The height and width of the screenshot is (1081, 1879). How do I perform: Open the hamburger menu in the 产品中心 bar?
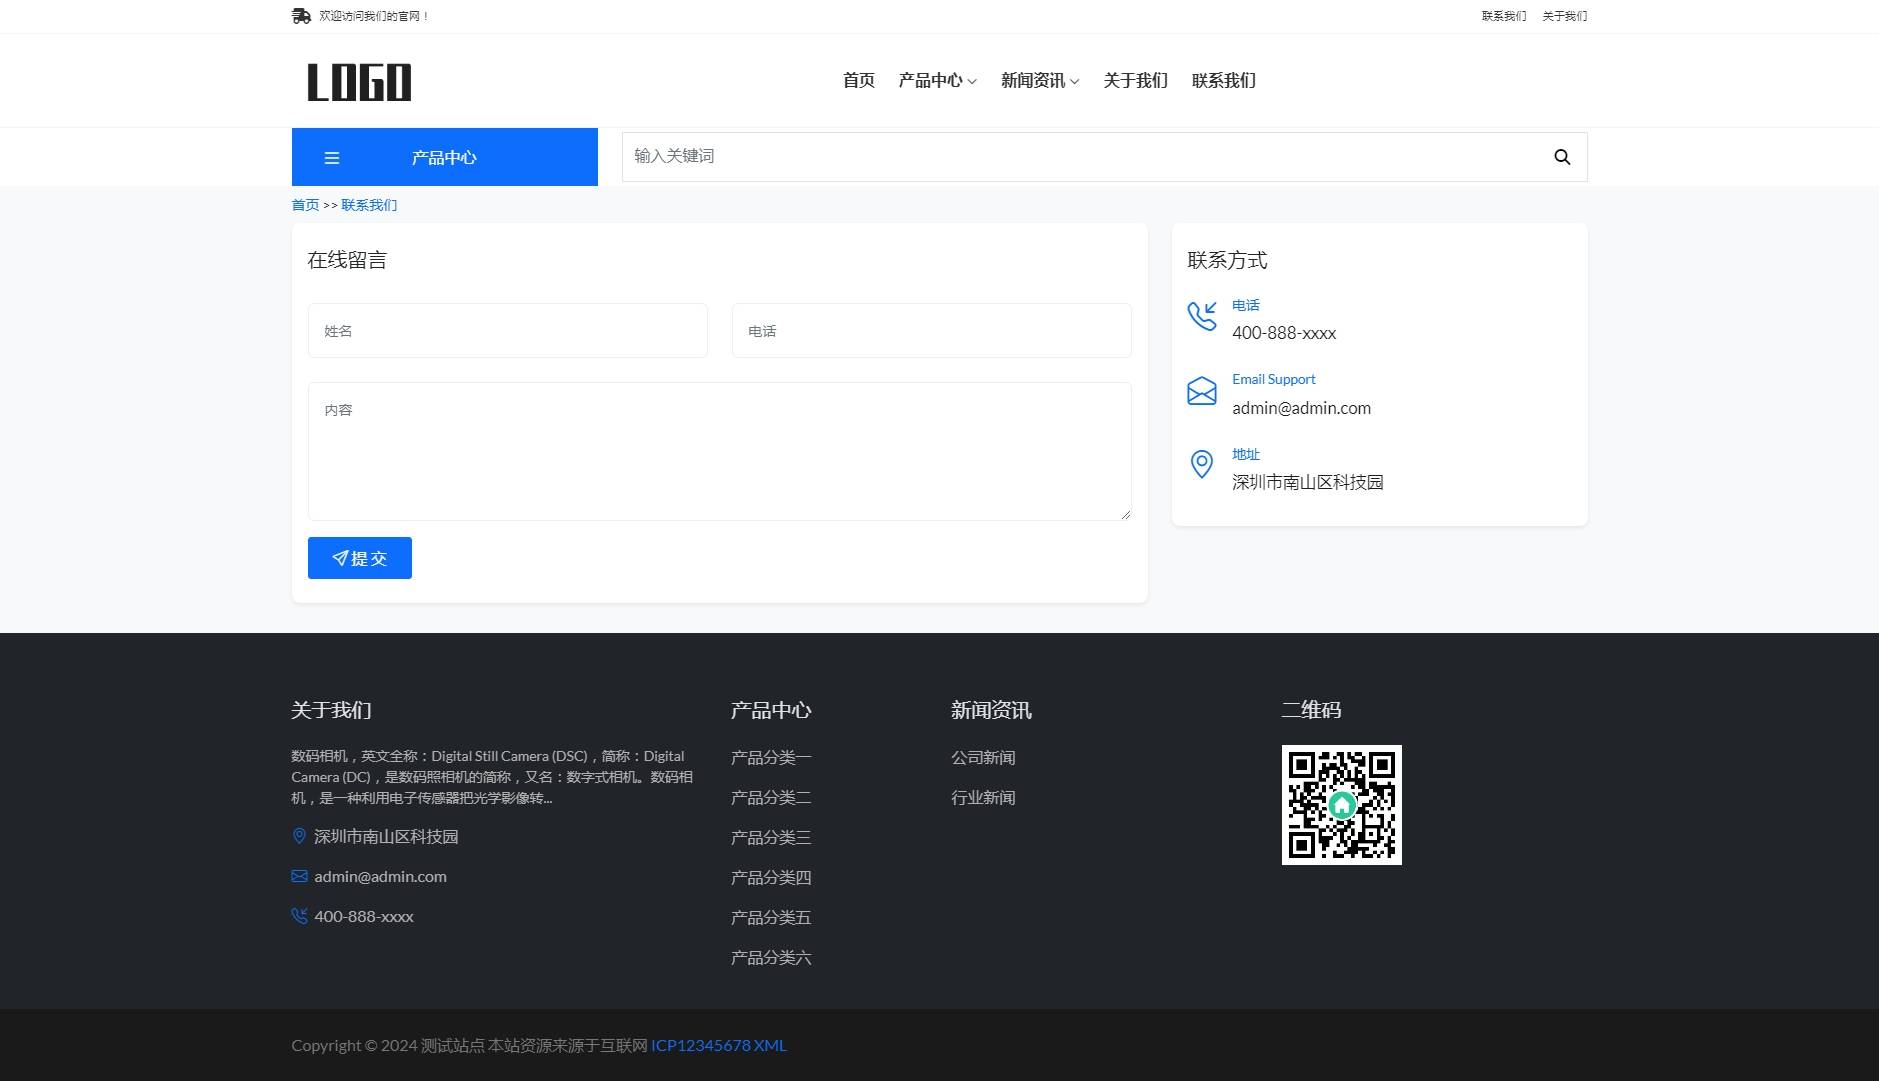point(331,157)
